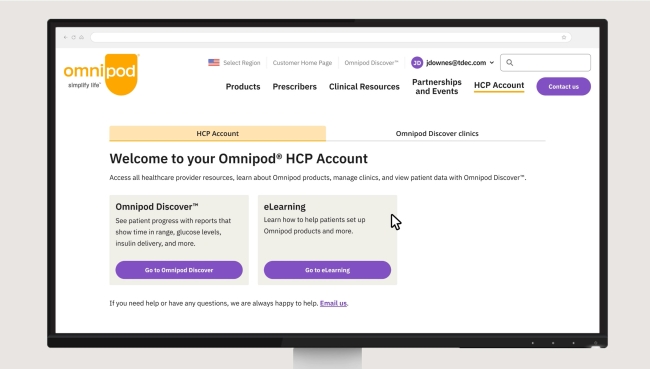Screen dimensions: 650x369
Task: Click Go to Omnipod Discover button
Action: [179, 270]
